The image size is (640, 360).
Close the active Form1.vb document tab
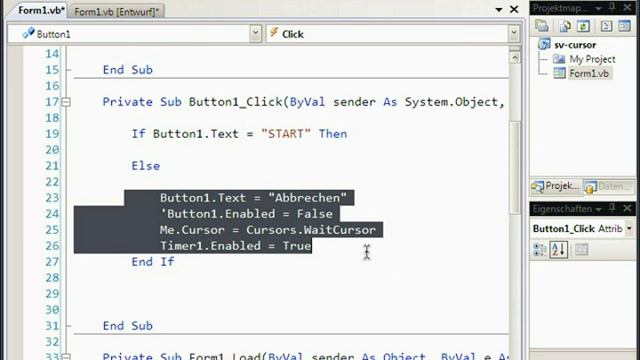pyautogui.click(x=514, y=9)
